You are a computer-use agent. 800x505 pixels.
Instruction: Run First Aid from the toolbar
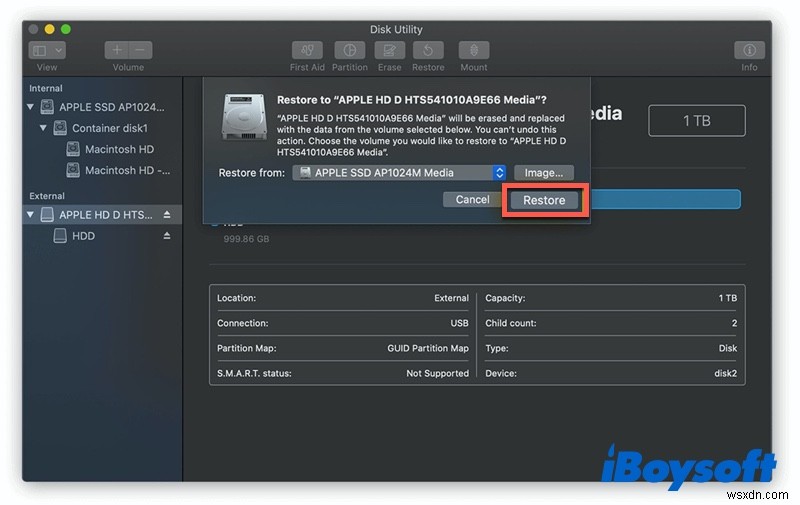pyautogui.click(x=307, y=50)
